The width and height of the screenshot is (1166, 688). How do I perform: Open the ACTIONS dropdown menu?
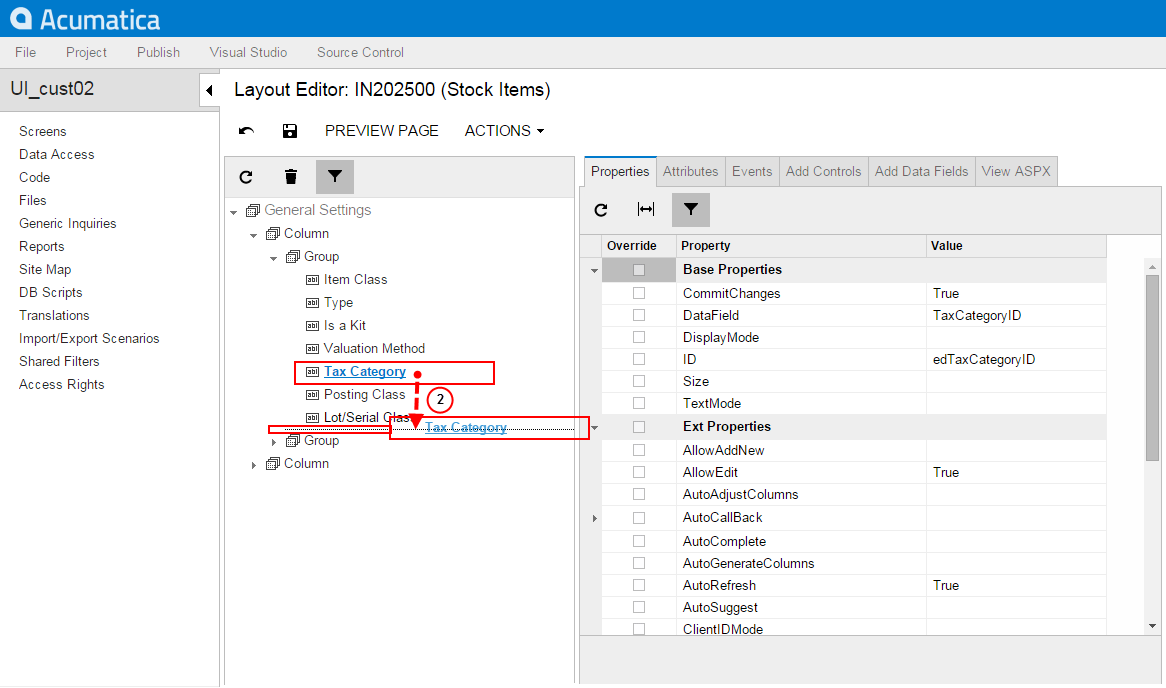click(x=504, y=131)
